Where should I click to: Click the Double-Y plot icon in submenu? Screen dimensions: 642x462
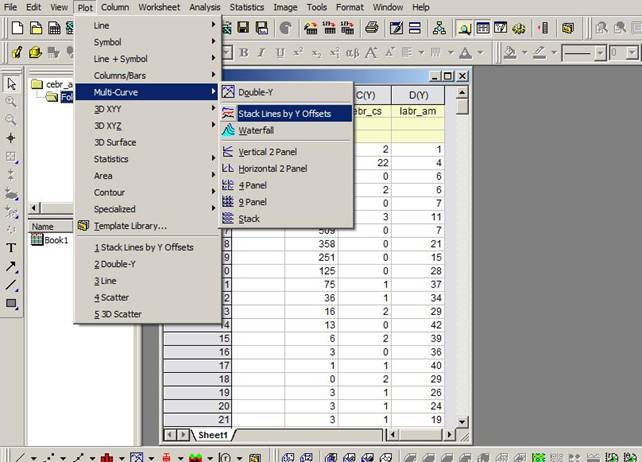click(228, 92)
